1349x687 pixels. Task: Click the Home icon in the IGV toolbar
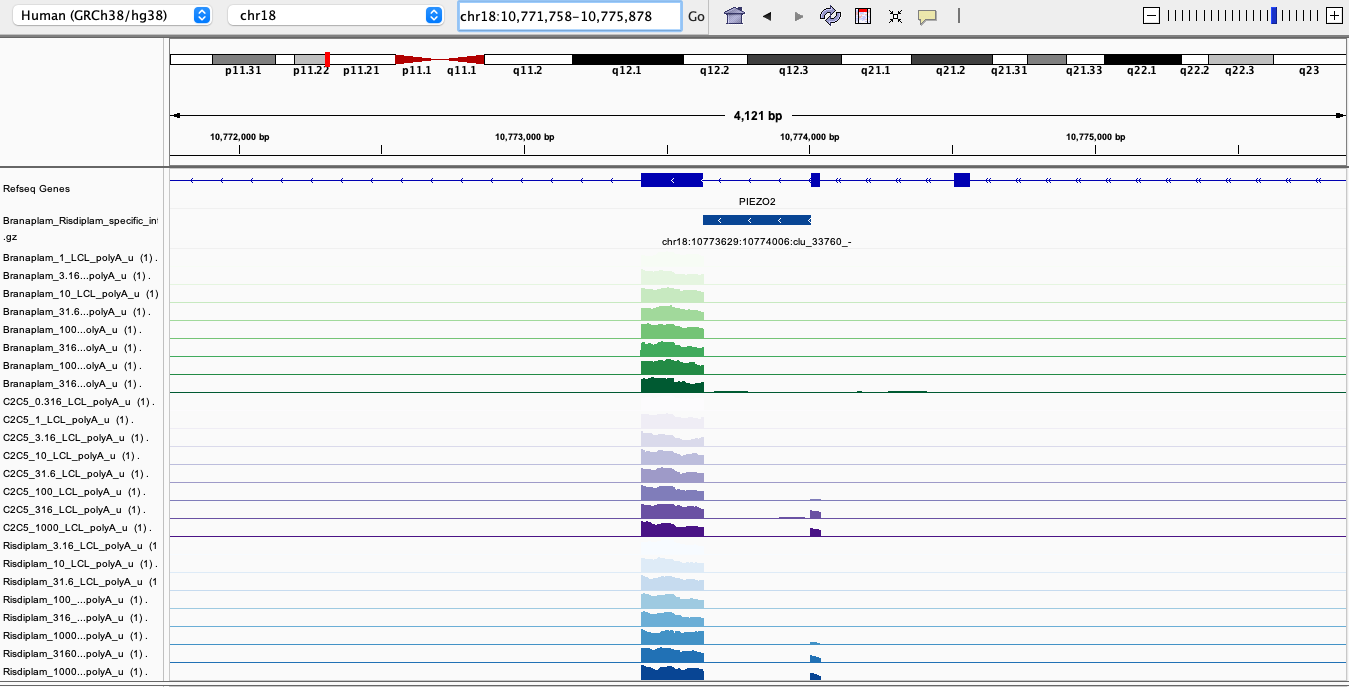[x=734, y=16]
